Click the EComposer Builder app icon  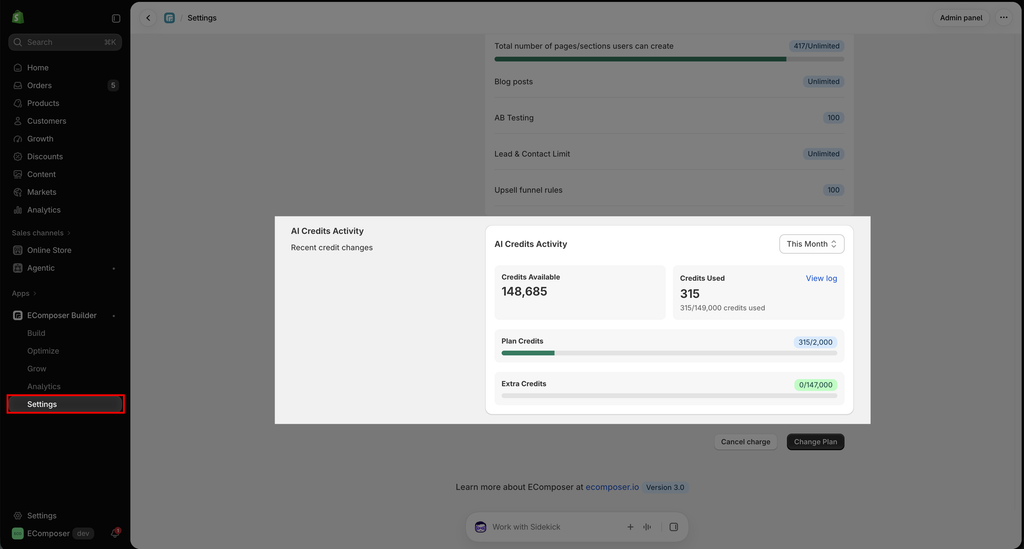tap(18, 315)
